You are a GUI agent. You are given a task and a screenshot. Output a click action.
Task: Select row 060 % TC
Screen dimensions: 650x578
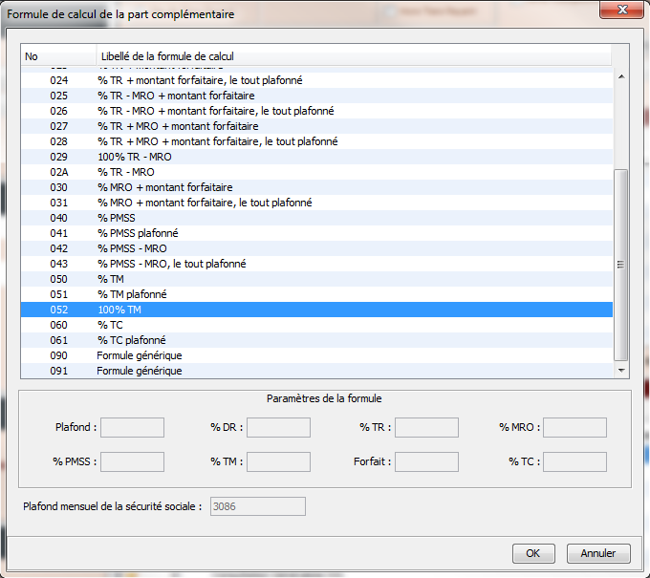point(110,325)
